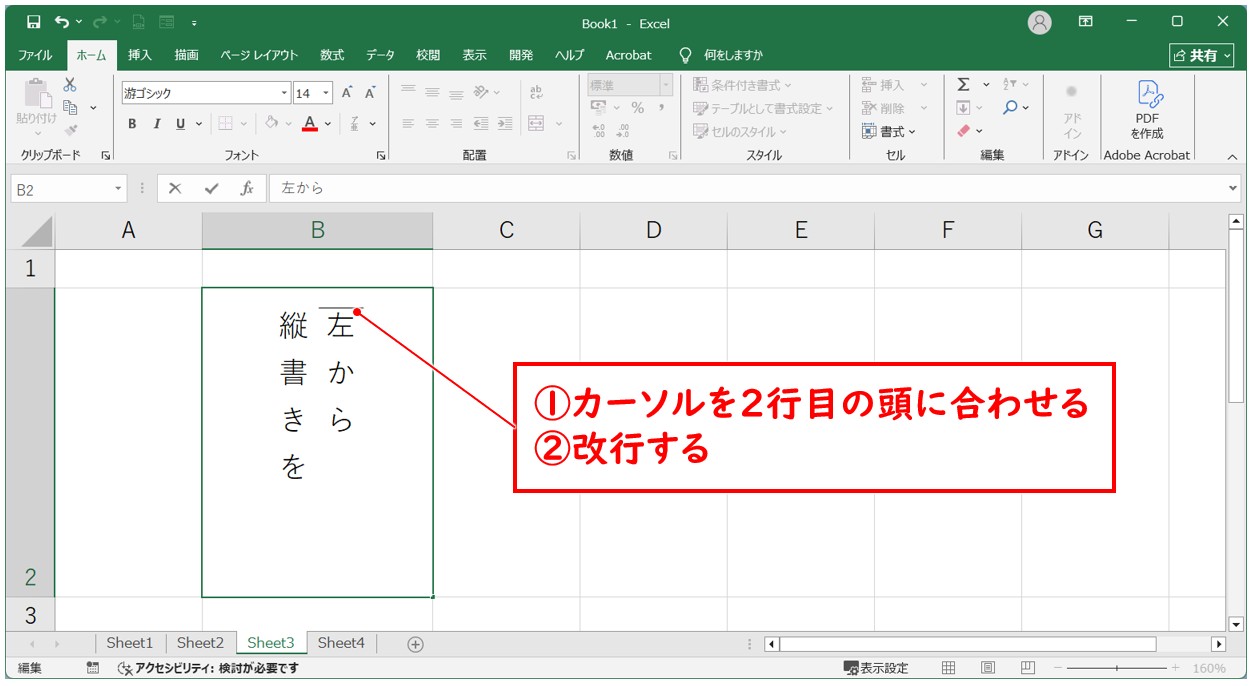
Task: Click the zoom level 160%
Action: tap(1209, 668)
